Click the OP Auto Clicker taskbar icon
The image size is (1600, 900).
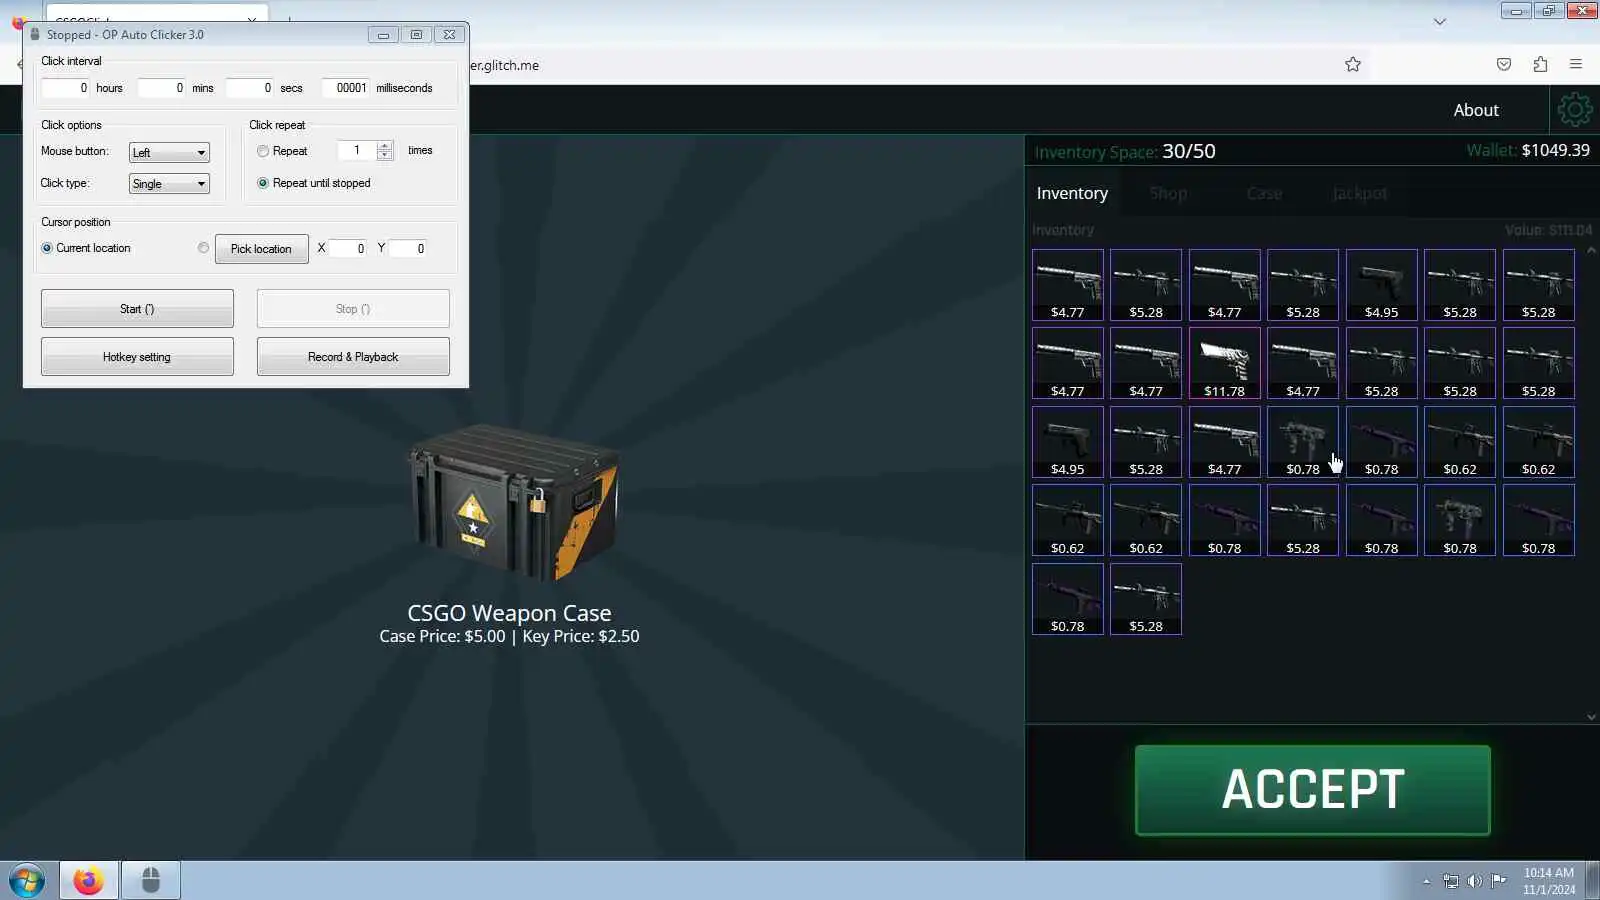point(151,881)
